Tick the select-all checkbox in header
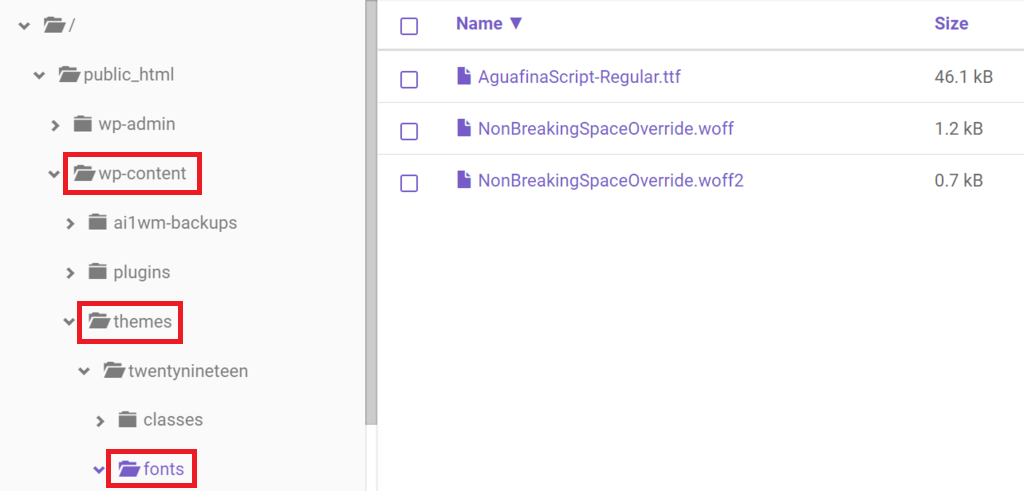The image size is (1024, 491). point(409,26)
